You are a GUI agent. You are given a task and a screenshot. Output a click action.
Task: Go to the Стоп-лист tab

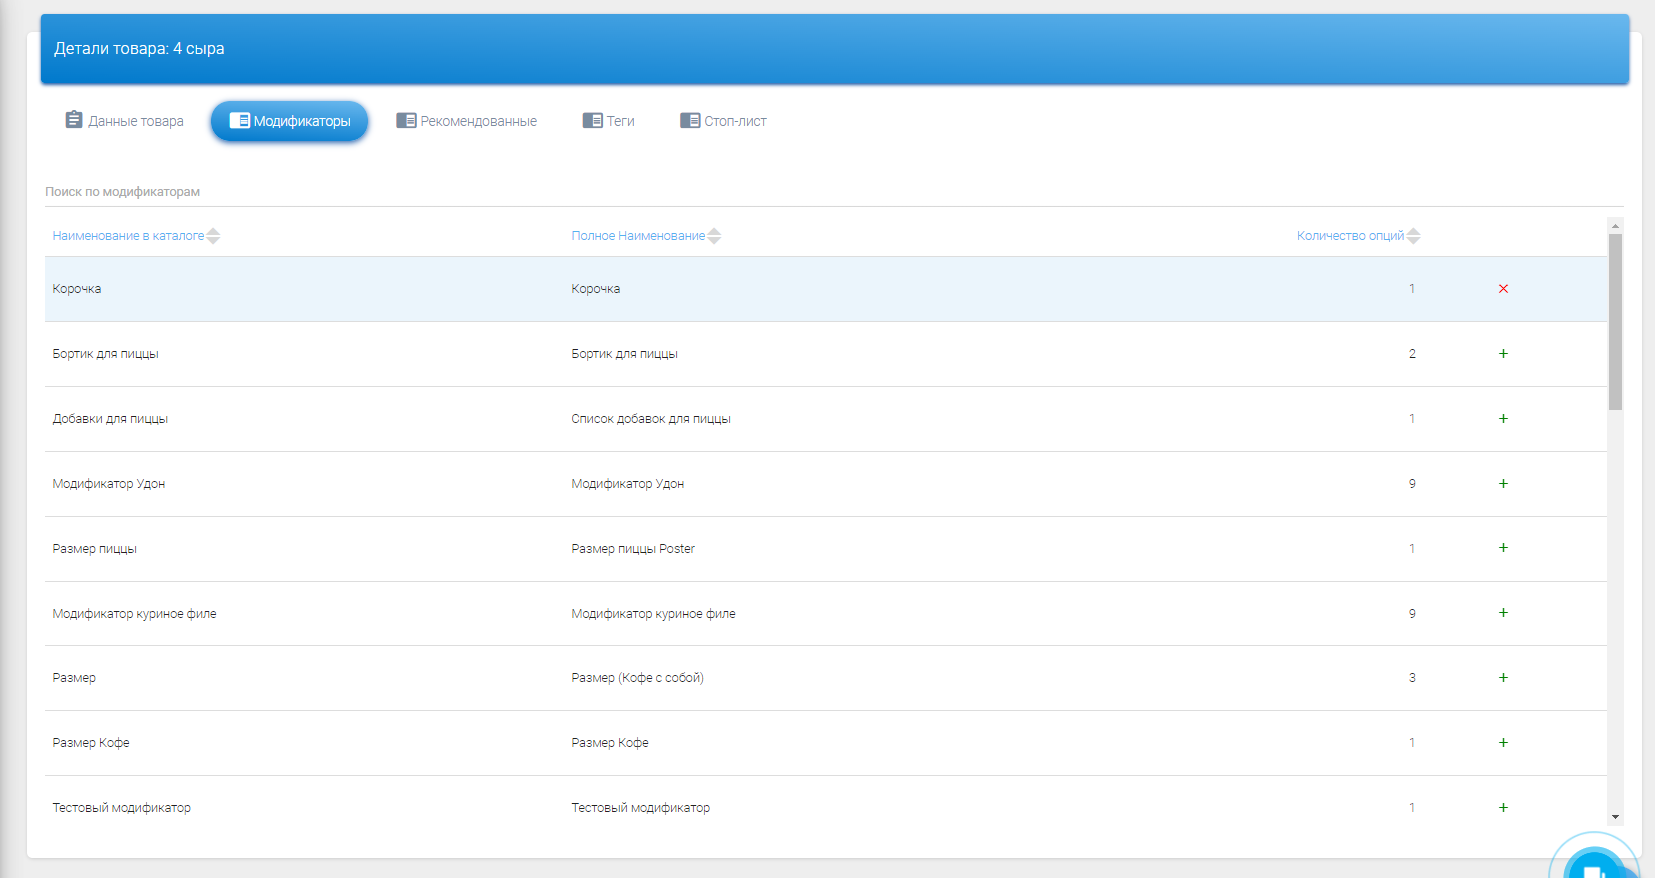pyautogui.click(x=724, y=121)
